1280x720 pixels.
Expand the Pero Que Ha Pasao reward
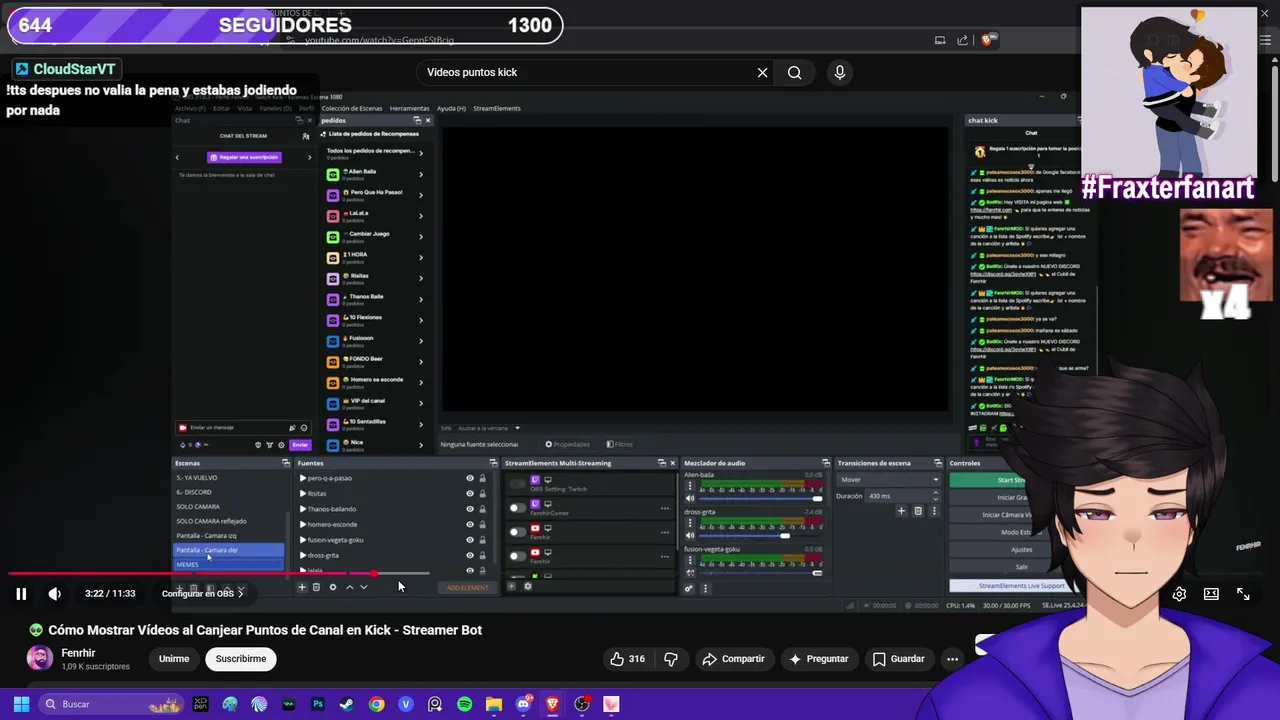pos(420,195)
